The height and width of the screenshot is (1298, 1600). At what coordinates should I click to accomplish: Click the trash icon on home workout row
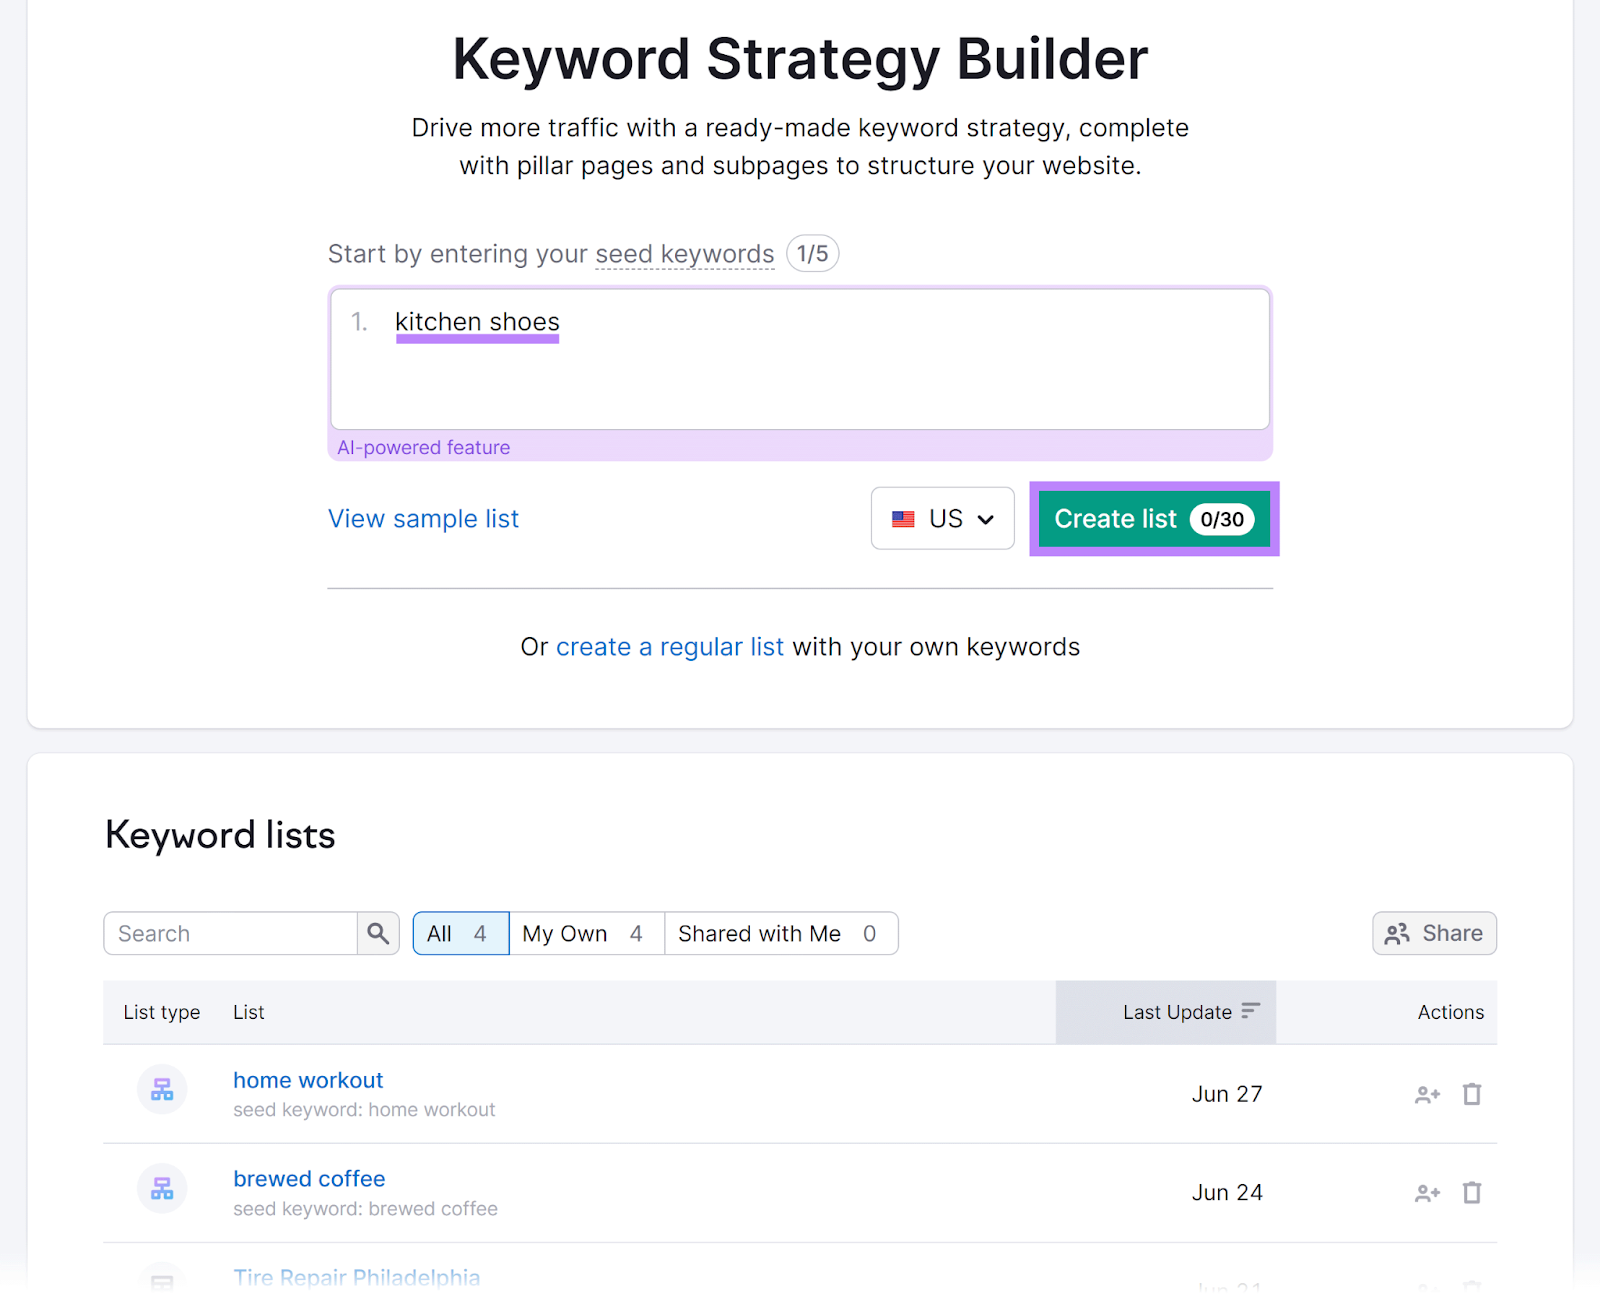[x=1471, y=1094]
